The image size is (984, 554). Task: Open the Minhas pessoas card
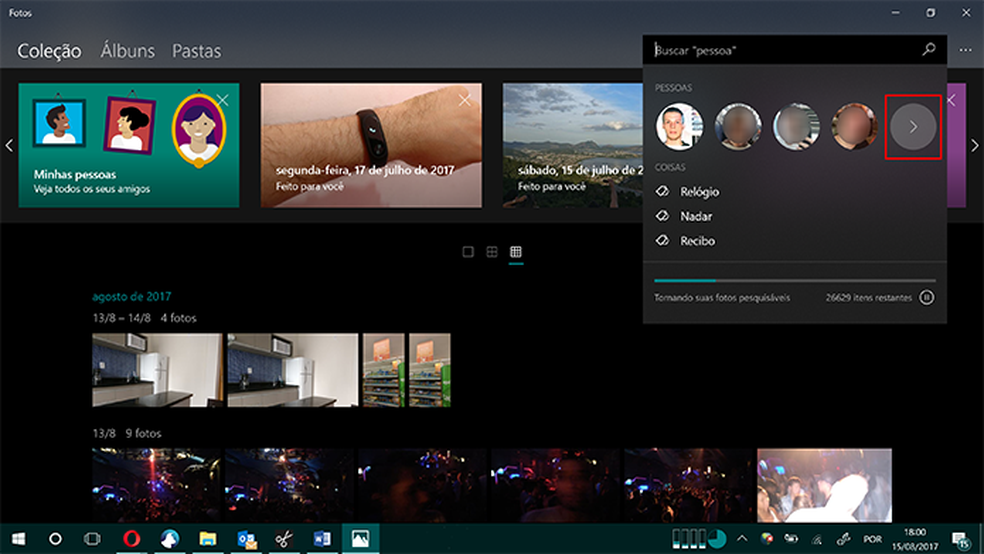point(129,146)
